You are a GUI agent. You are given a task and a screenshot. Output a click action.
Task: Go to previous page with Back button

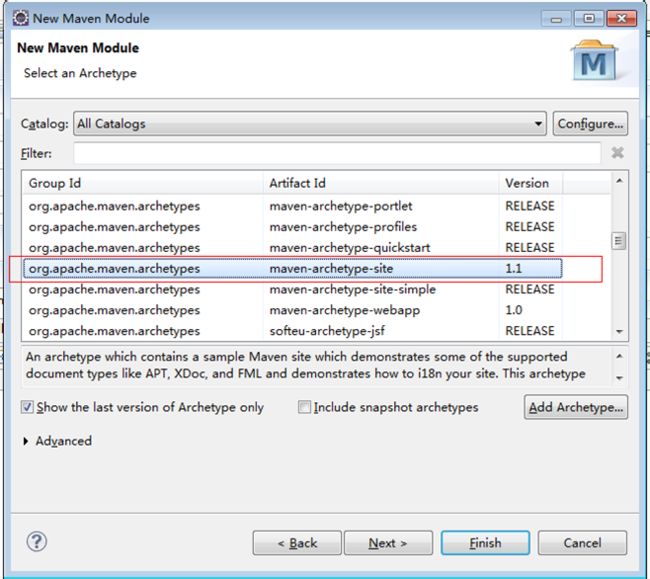pyautogui.click(x=297, y=543)
